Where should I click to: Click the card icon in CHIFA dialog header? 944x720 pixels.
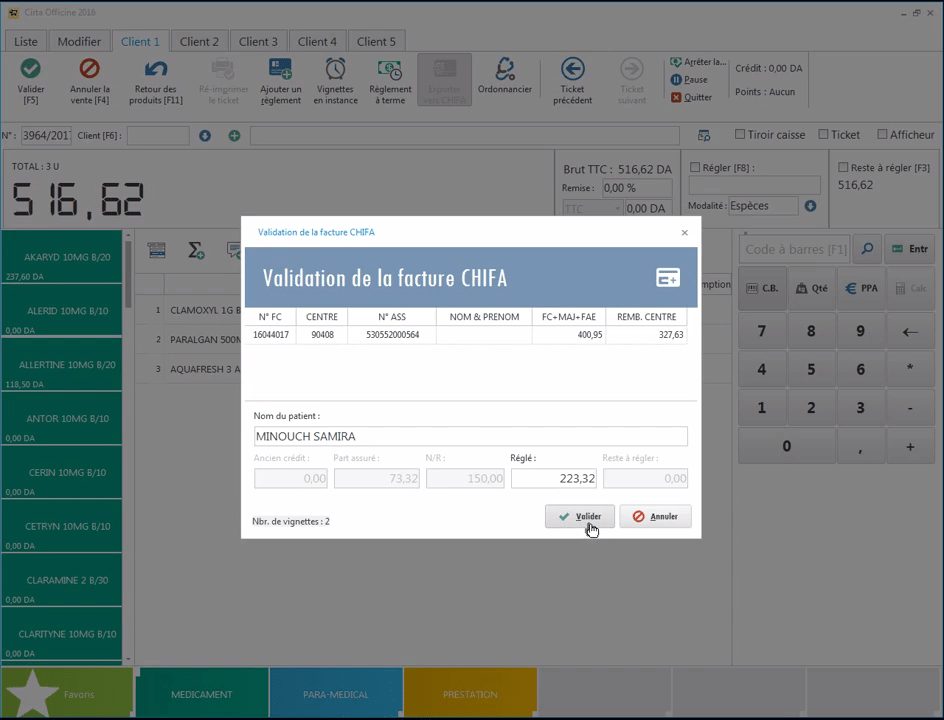tap(668, 278)
